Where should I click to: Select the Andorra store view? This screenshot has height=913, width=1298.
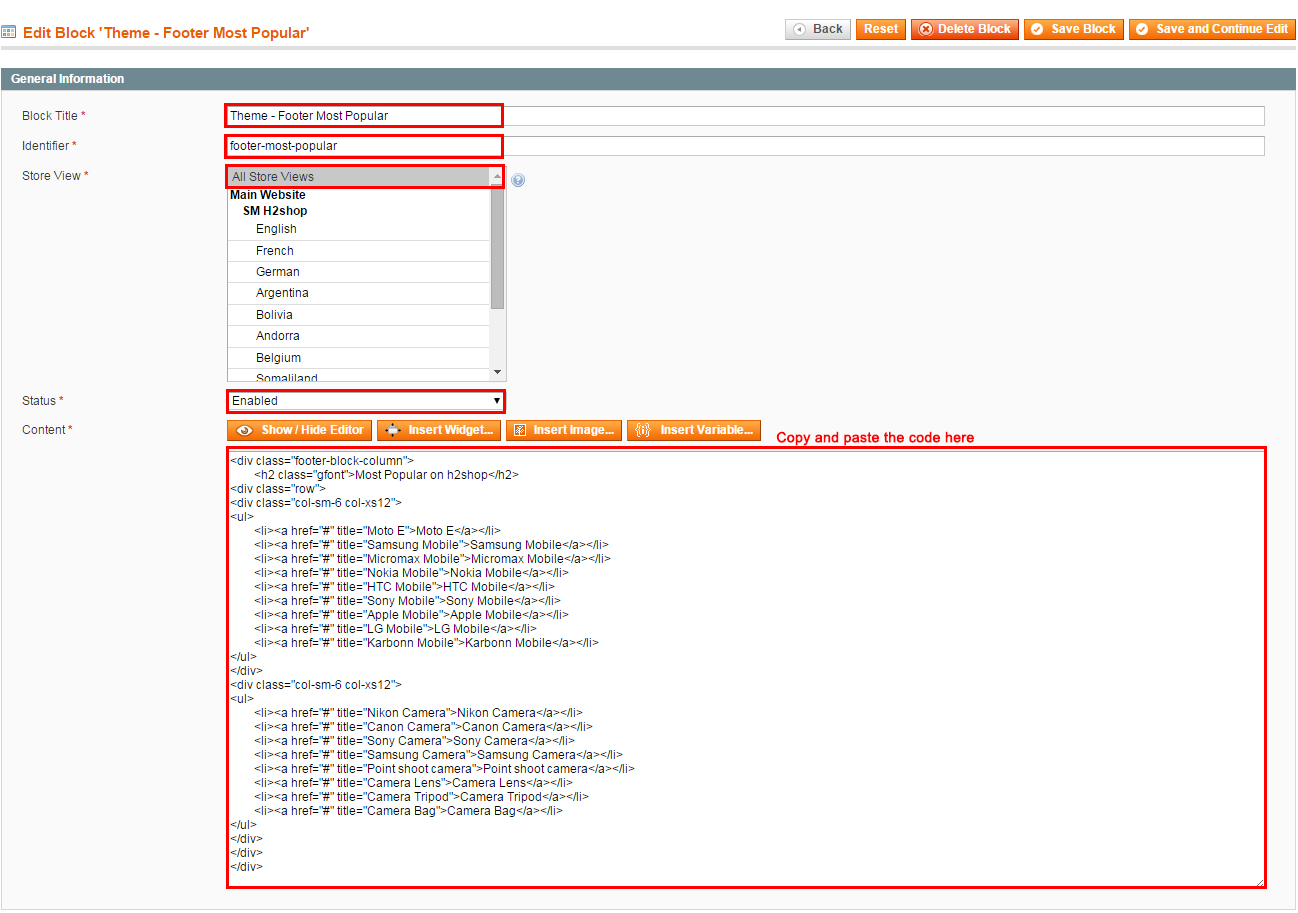point(359,336)
